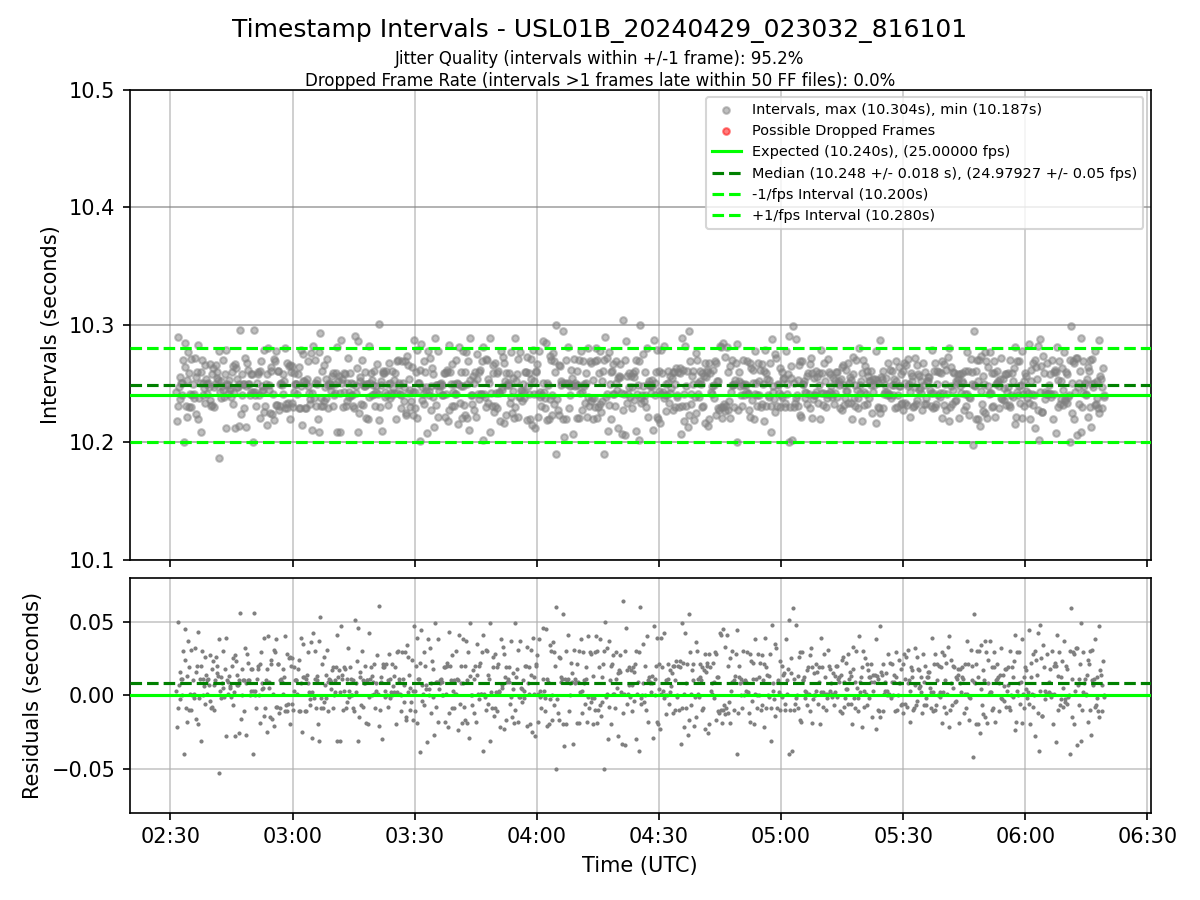
Task: Click the plot title 'Timestamp Intervals - USL01B_20240429_023032_816101'
Action: (599, 29)
